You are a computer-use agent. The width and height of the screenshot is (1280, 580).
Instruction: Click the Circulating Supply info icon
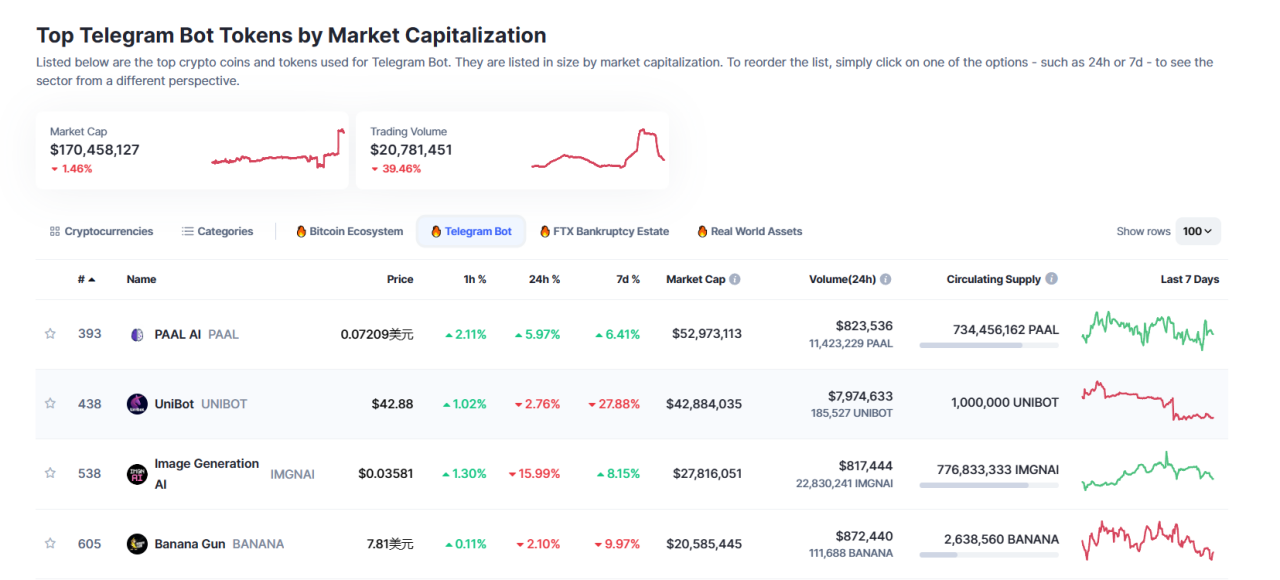click(1051, 280)
